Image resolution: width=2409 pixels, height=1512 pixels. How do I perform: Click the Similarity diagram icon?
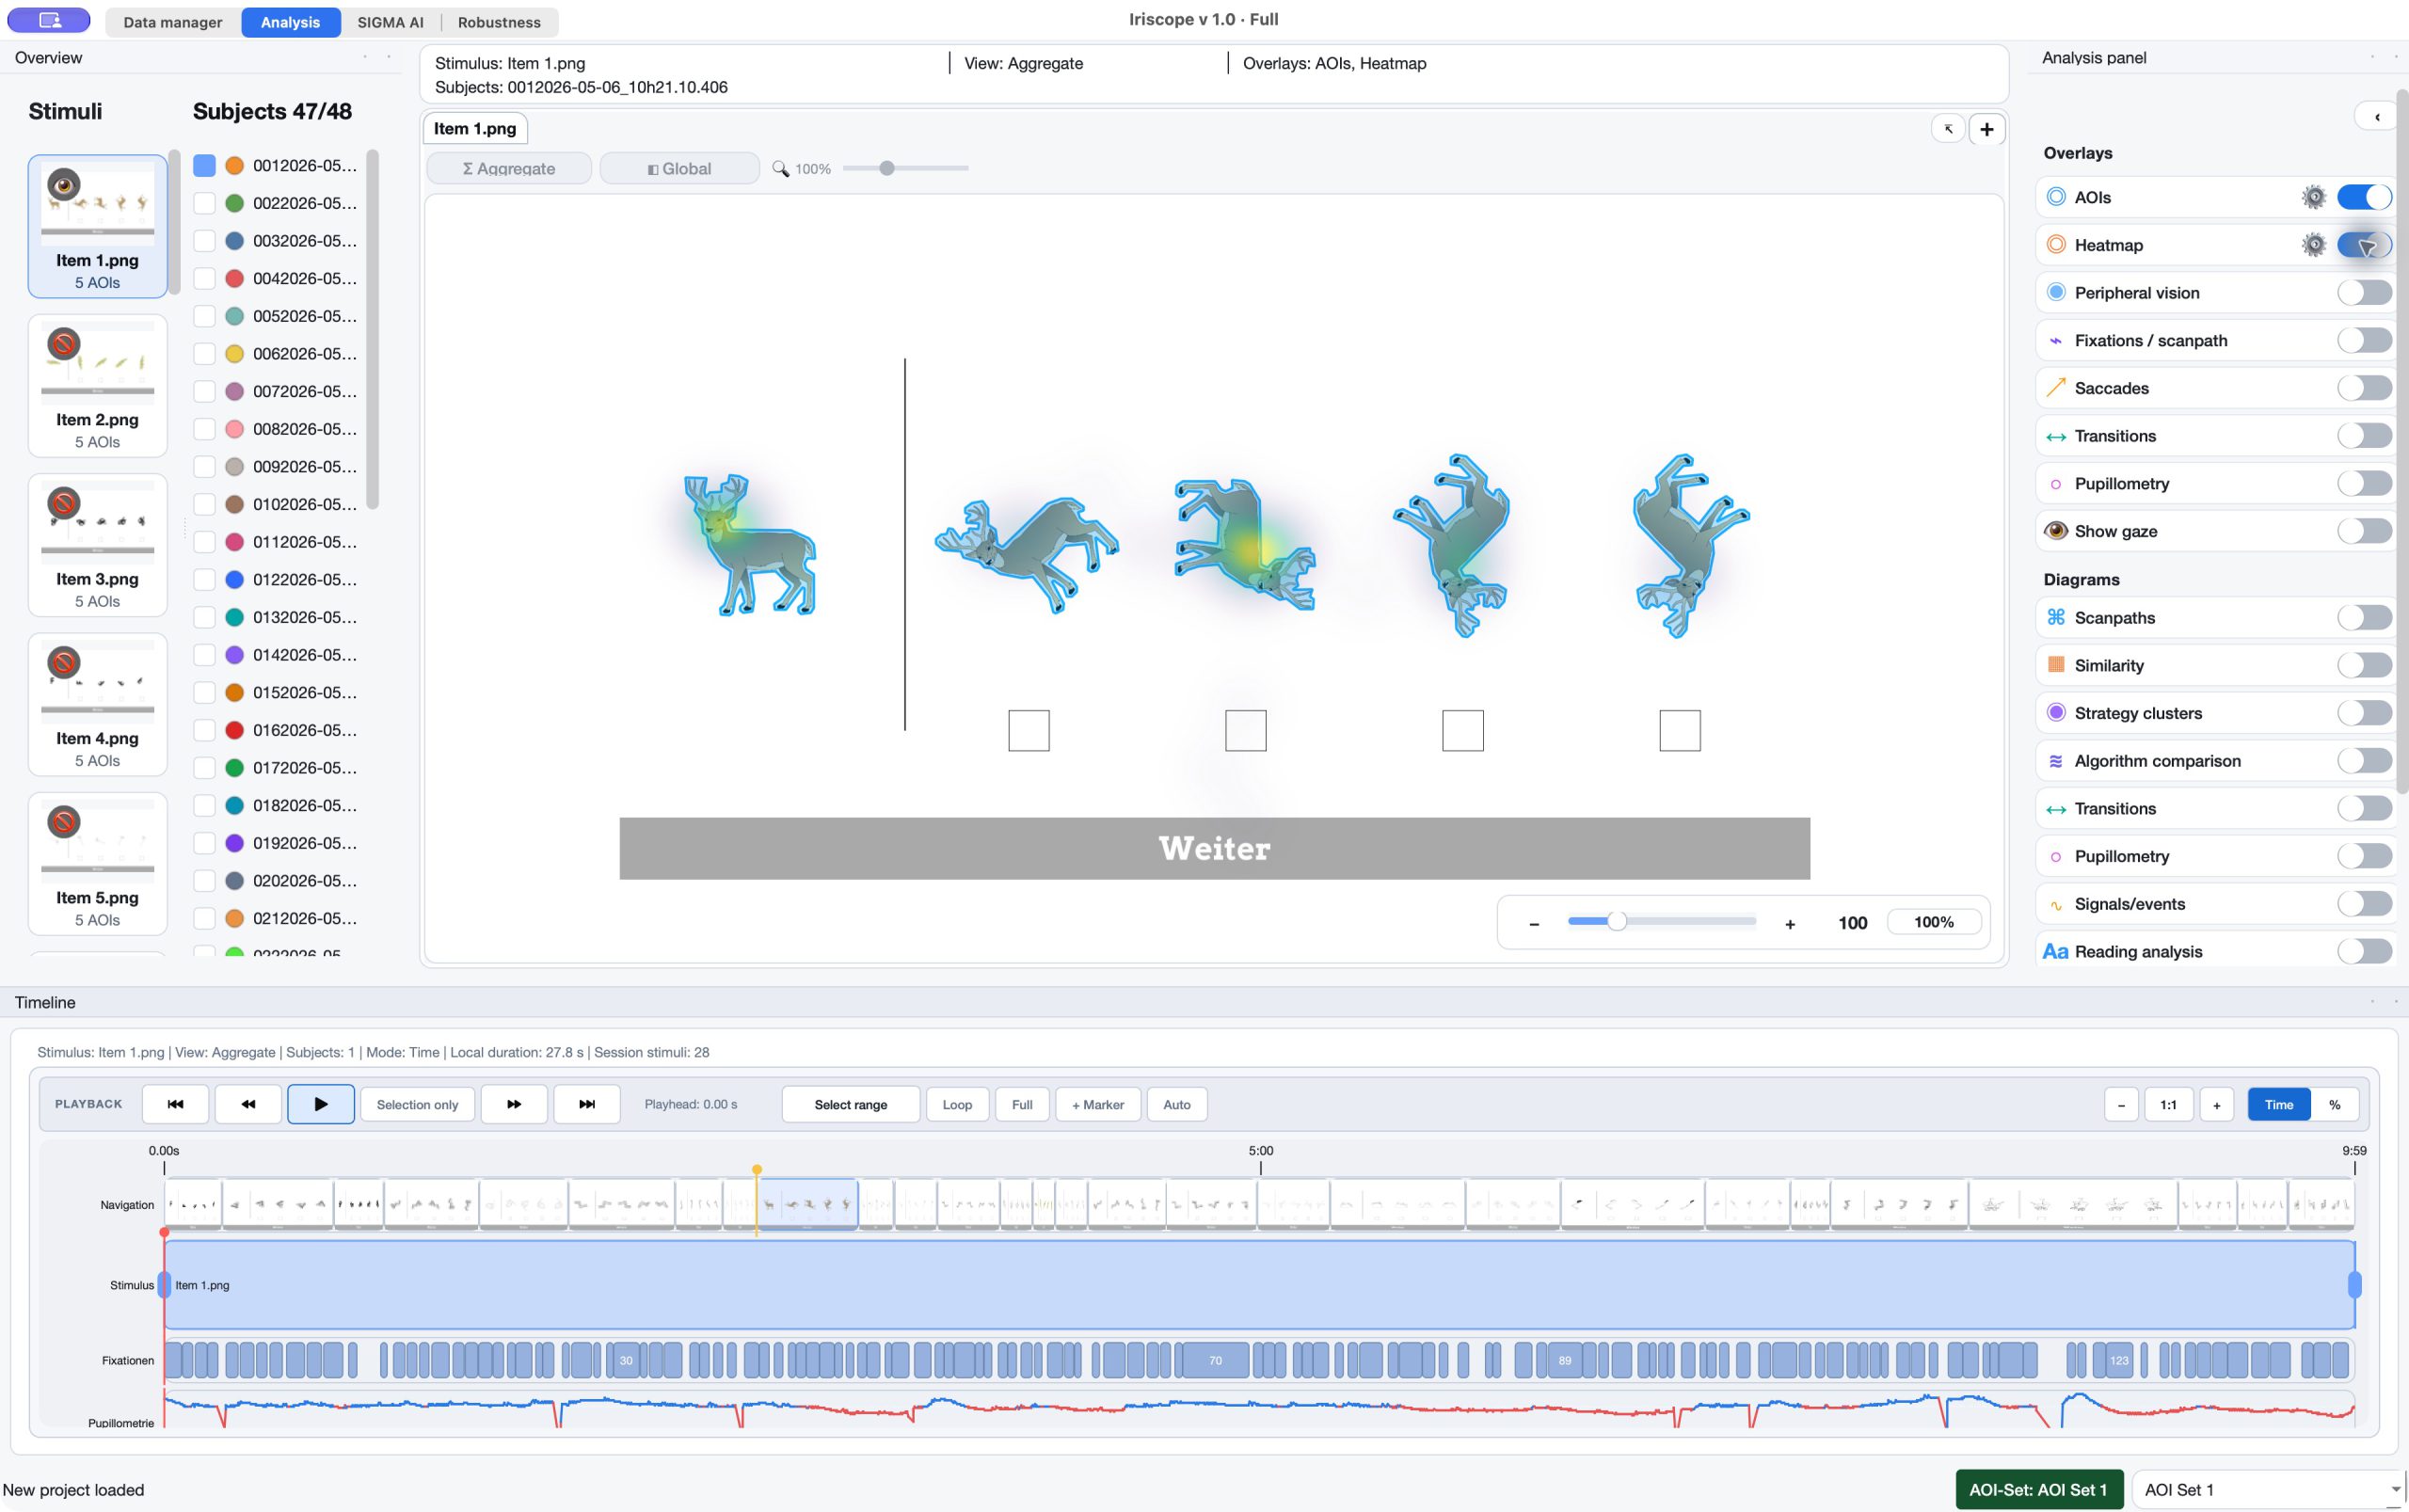point(2056,665)
